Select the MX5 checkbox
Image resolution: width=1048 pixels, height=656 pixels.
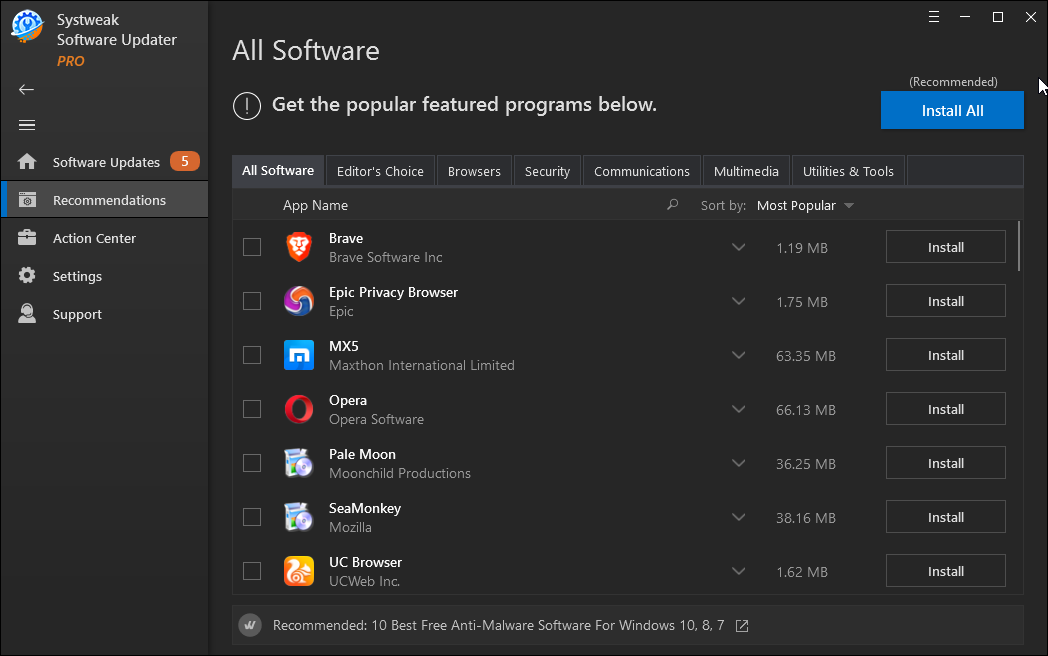click(x=252, y=355)
